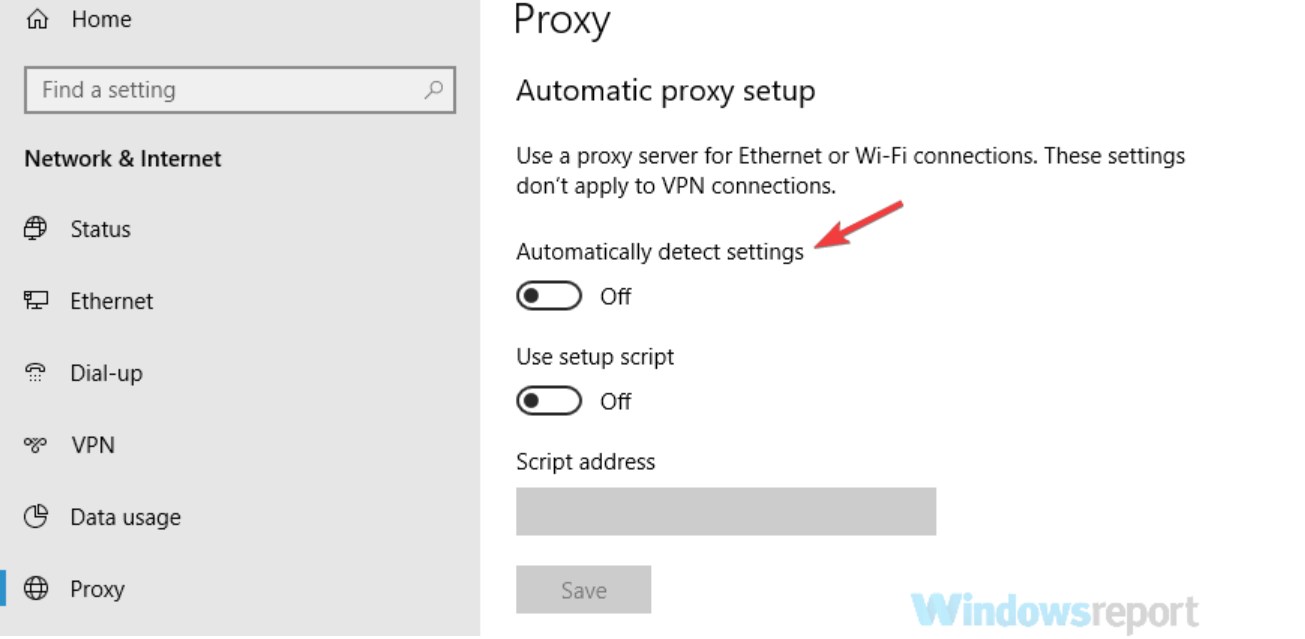
Task: Click the Dial-up icon
Action: click(x=36, y=373)
